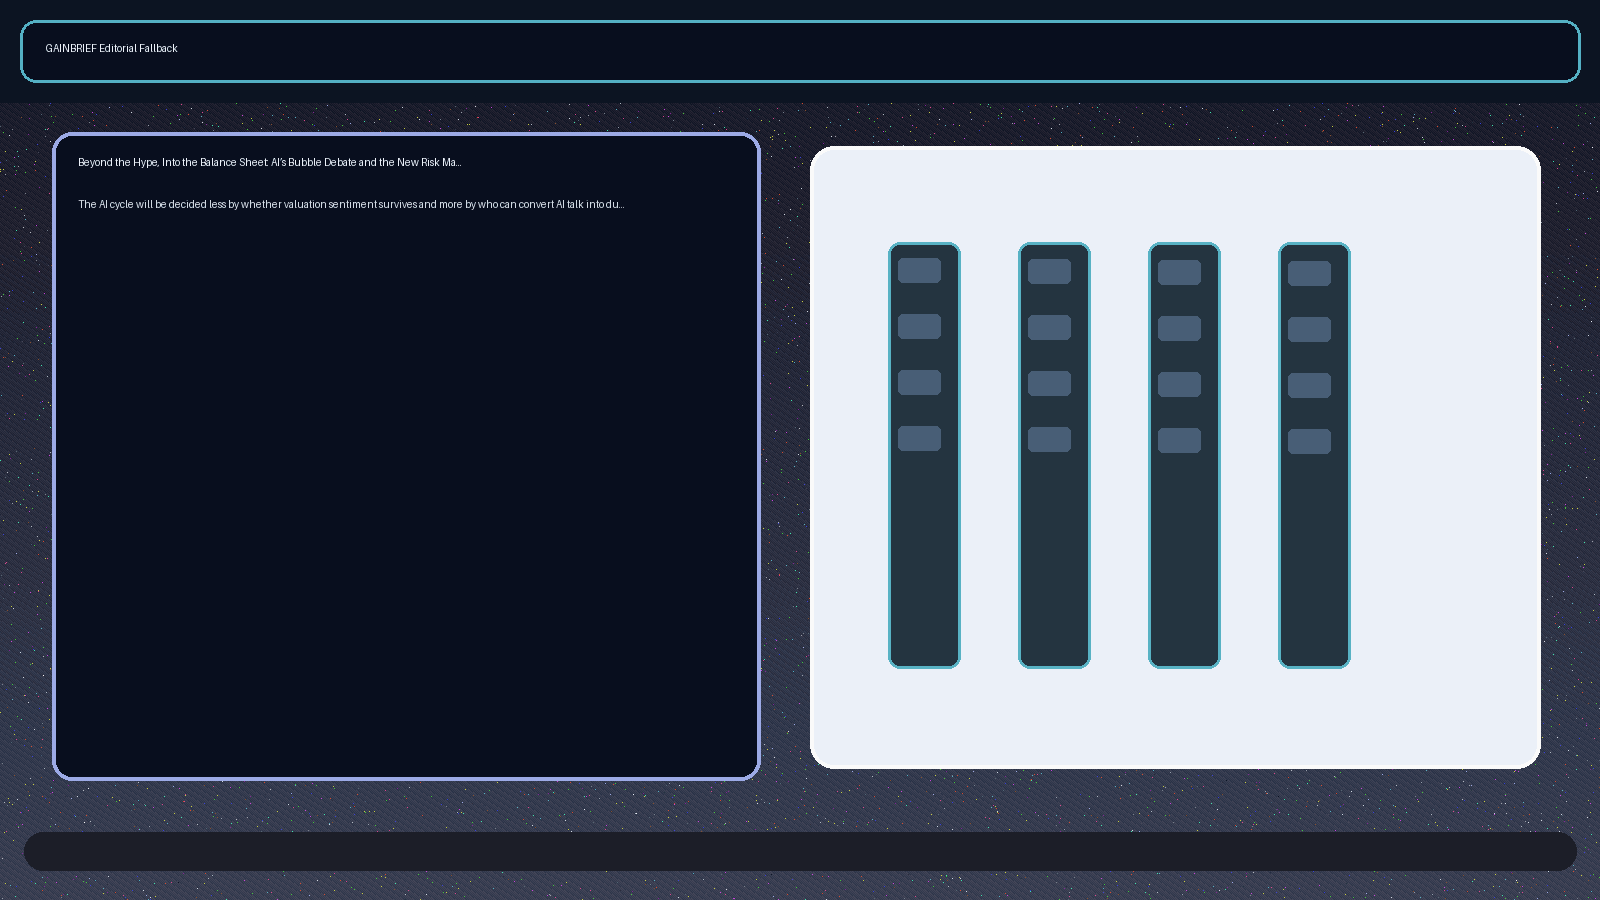The image size is (1600, 900).
Task: Select the fourth dark column in light panel
Action: tap(1314, 455)
